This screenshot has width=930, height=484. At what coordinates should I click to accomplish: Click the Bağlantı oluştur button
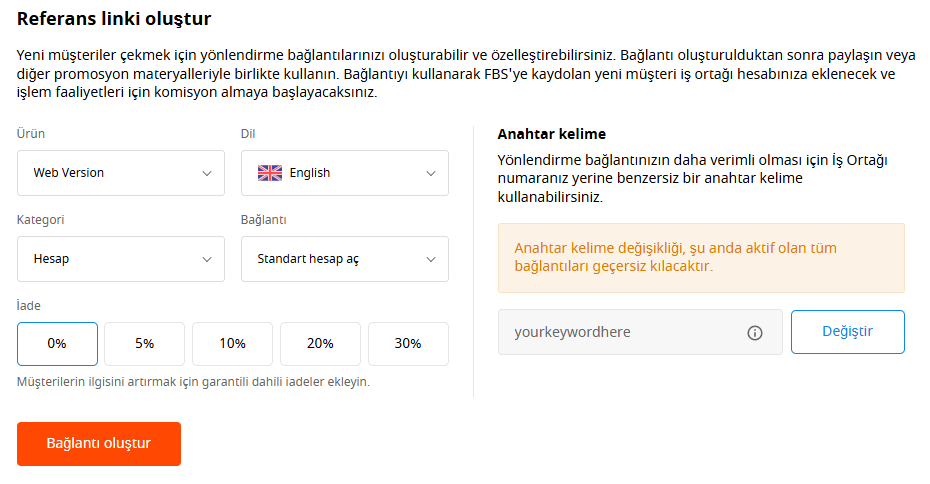coord(99,444)
